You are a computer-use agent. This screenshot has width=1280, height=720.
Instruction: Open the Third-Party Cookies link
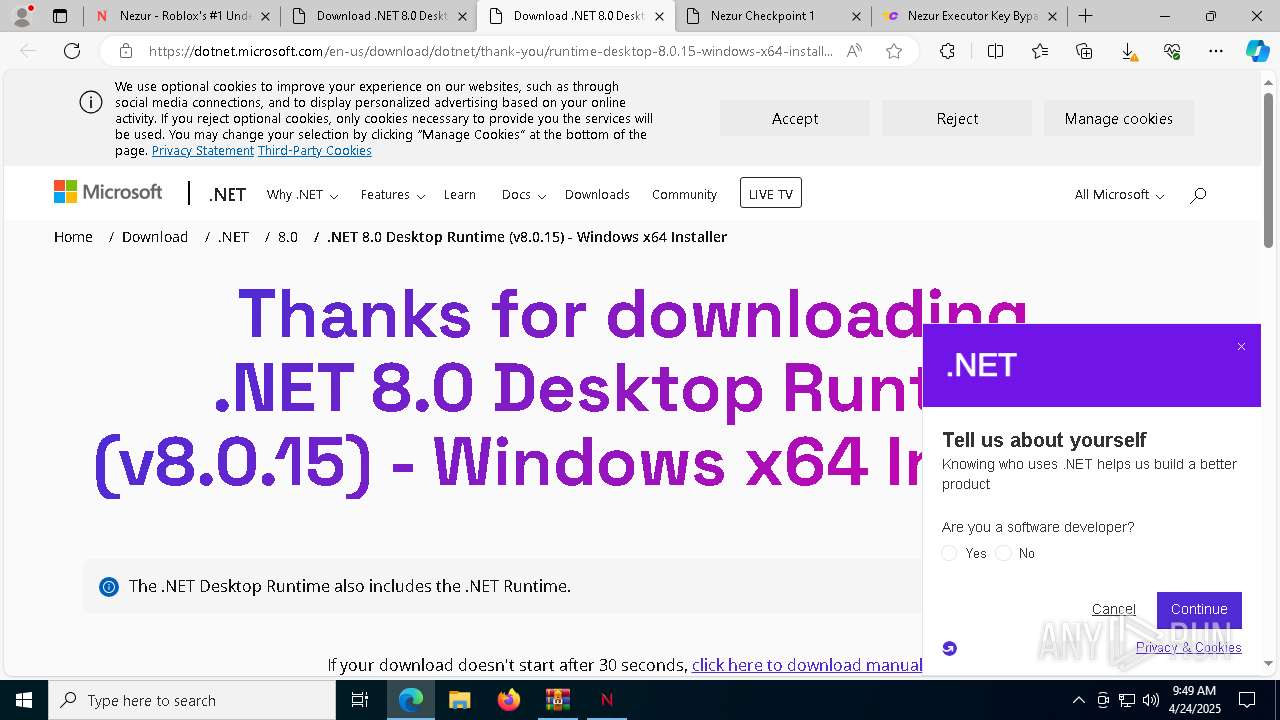point(315,150)
